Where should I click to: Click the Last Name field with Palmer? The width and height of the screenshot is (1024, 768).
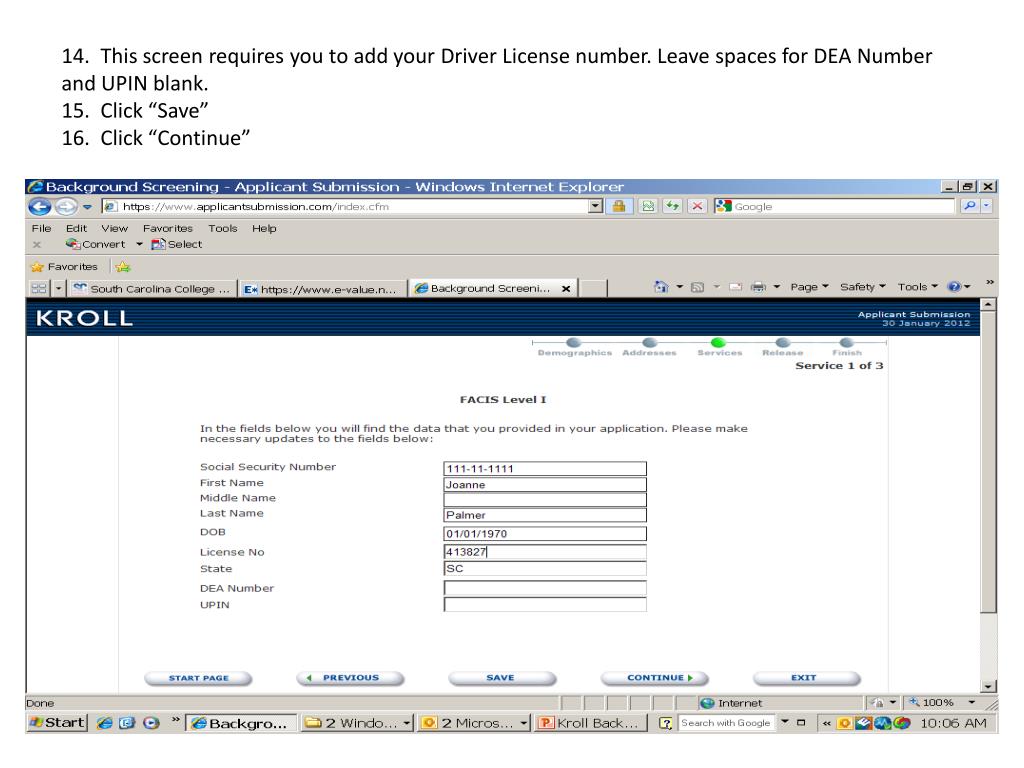point(545,515)
